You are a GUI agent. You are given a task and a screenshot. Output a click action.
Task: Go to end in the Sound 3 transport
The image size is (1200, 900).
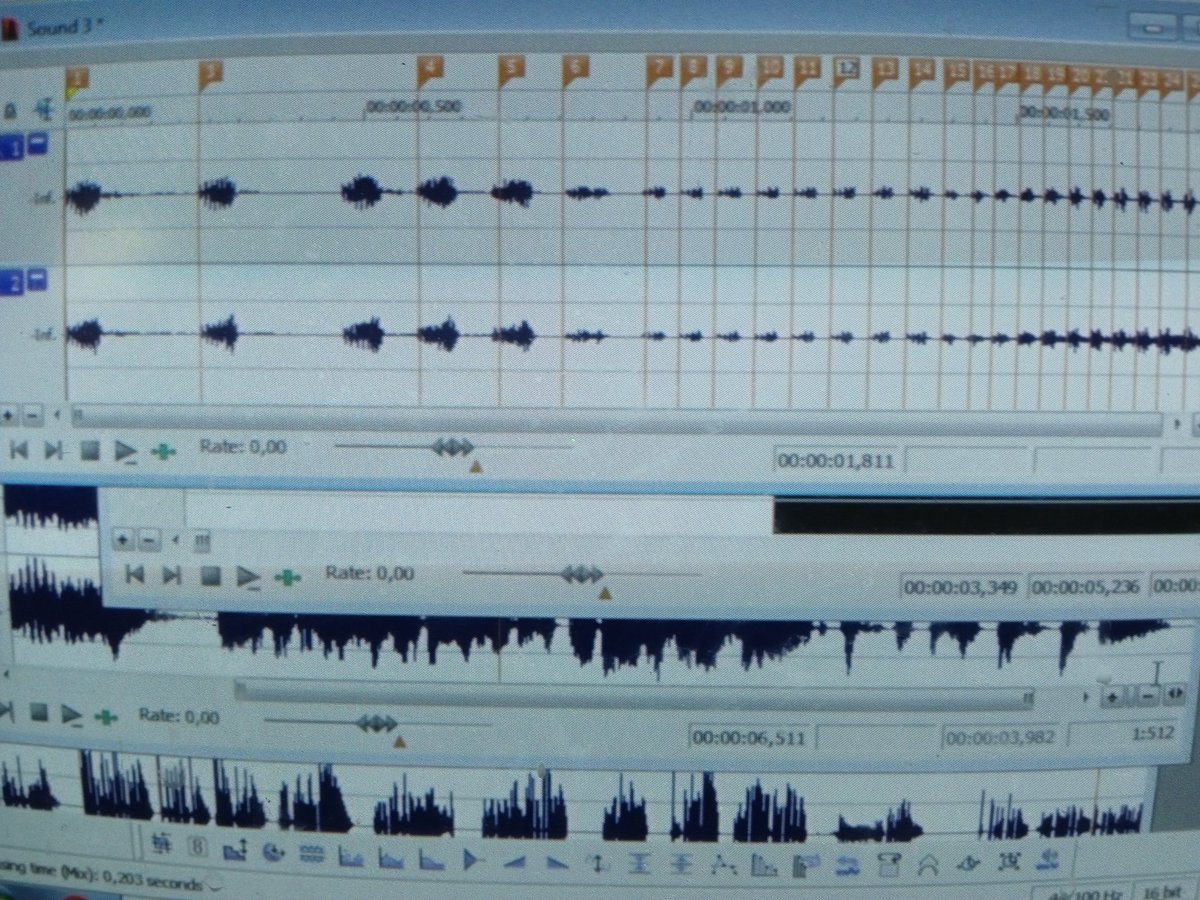[54, 450]
